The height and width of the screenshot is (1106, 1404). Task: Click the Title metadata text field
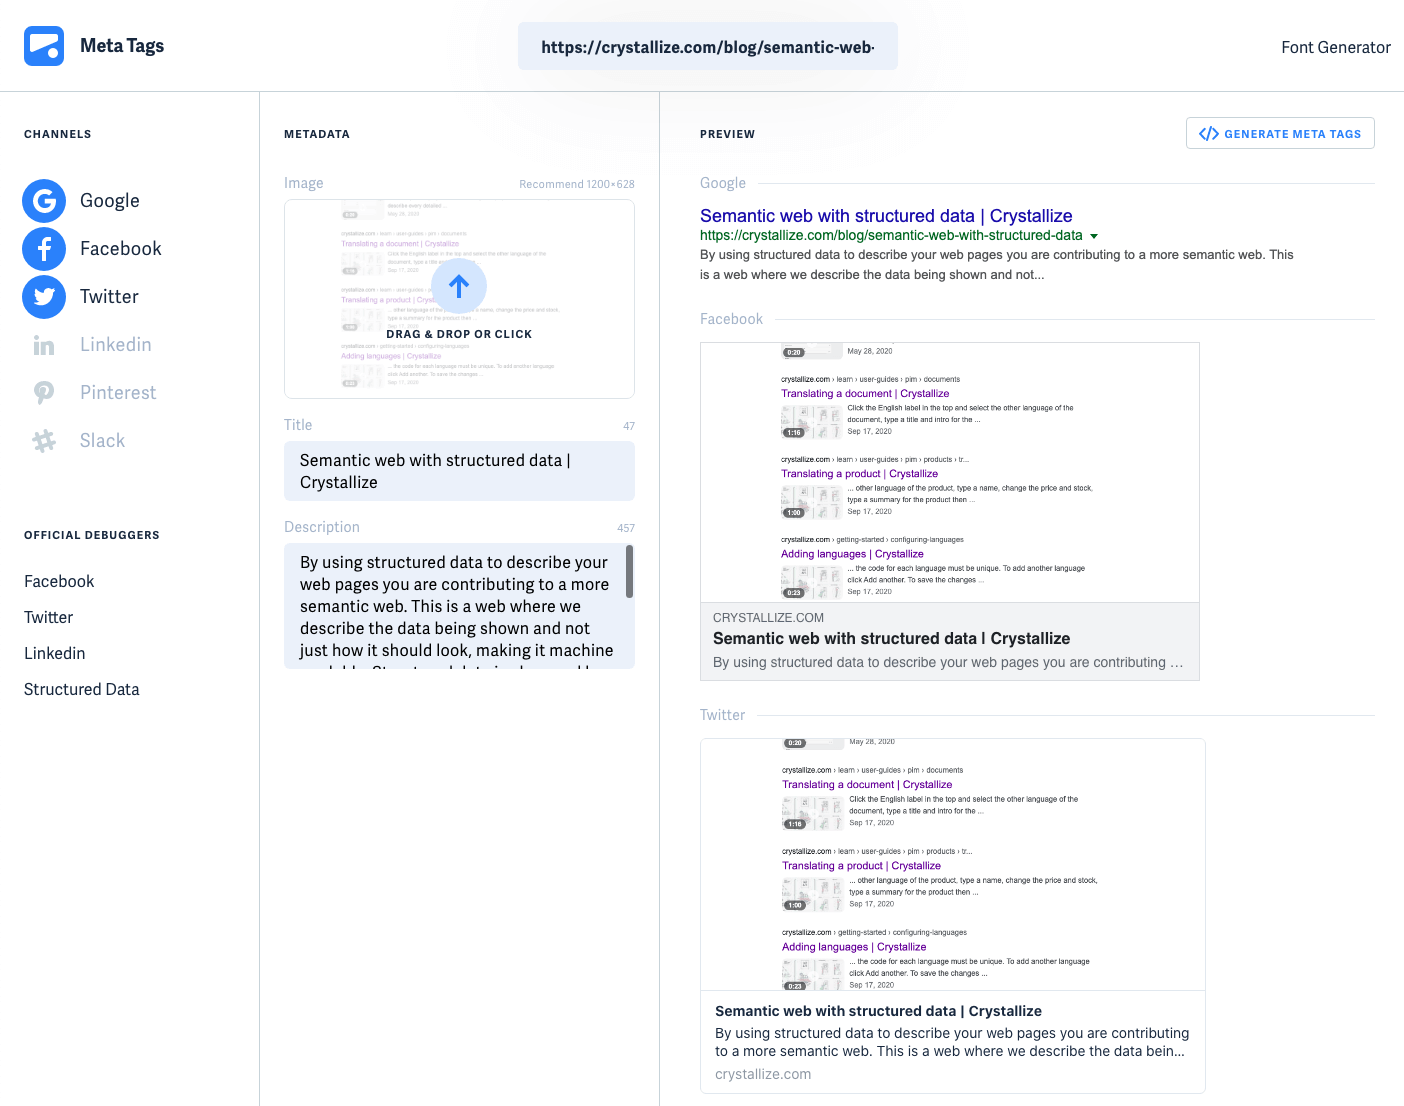[459, 471]
